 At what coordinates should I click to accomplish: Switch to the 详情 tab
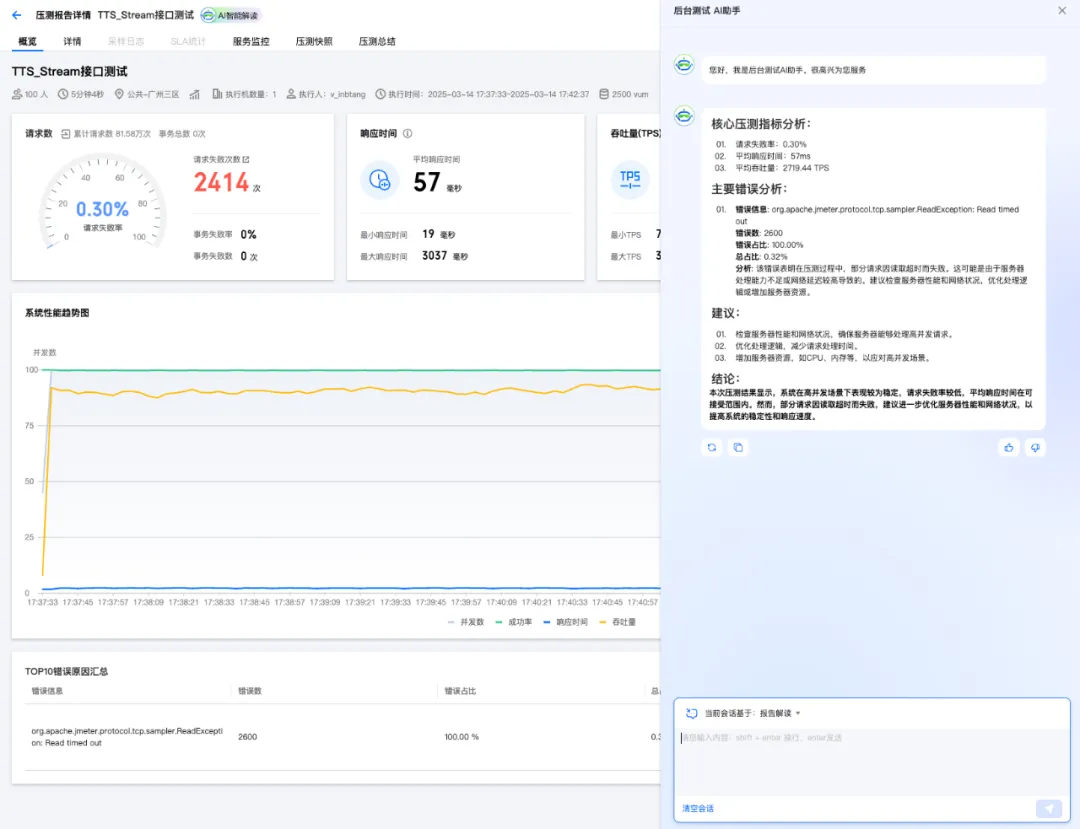pyautogui.click(x=72, y=41)
